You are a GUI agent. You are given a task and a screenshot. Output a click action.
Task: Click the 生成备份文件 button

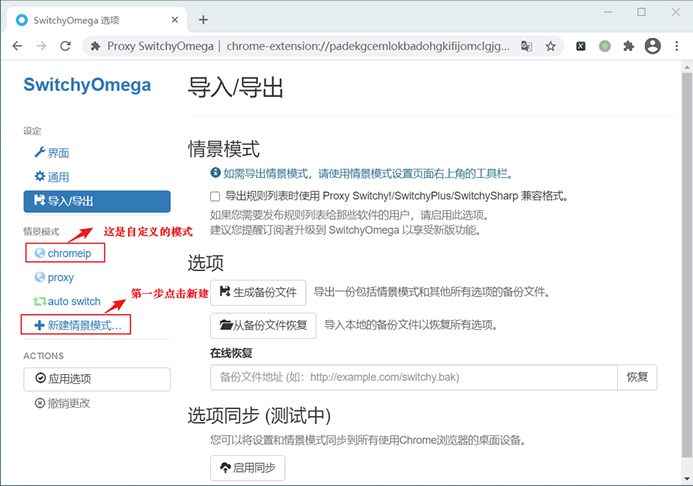pyautogui.click(x=258, y=293)
